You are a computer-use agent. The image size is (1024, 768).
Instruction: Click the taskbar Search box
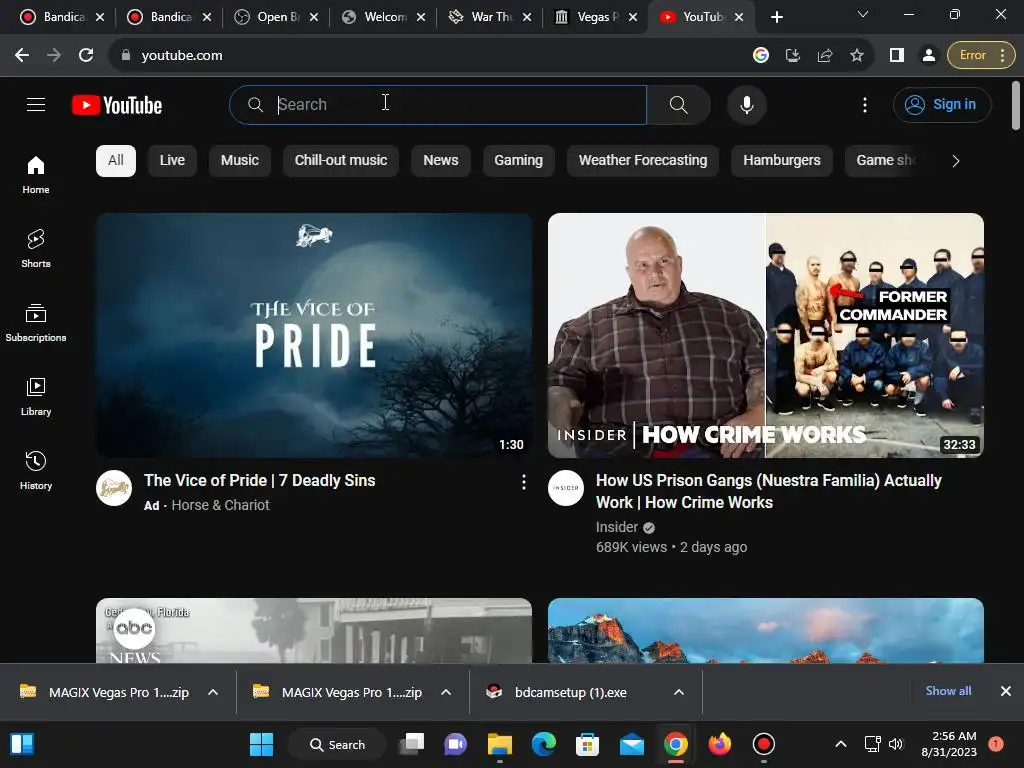click(338, 744)
